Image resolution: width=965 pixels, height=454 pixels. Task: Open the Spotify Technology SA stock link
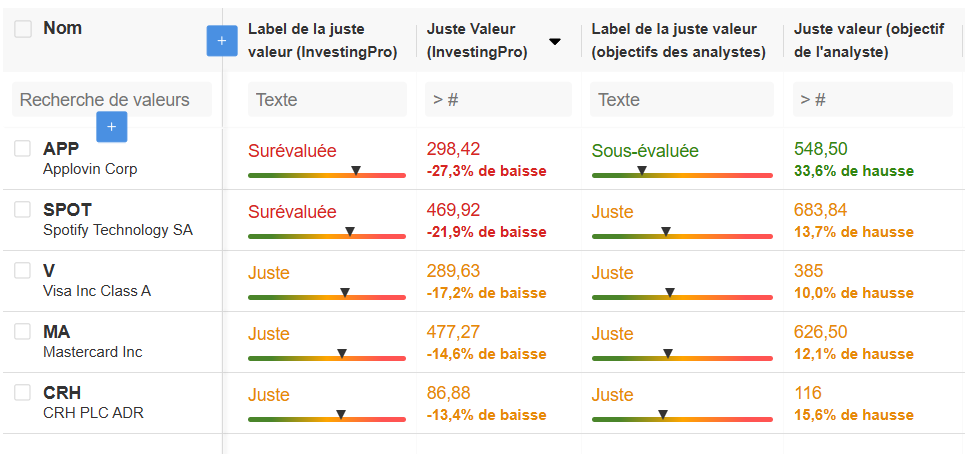[117, 230]
